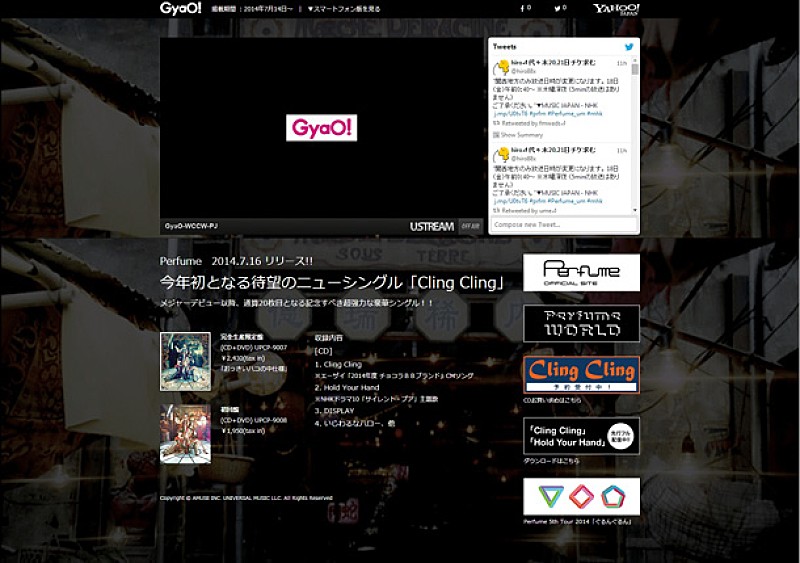Select the limited edition album cover thumbnail
The image size is (800, 563).
pyautogui.click(x=178, y=361)
